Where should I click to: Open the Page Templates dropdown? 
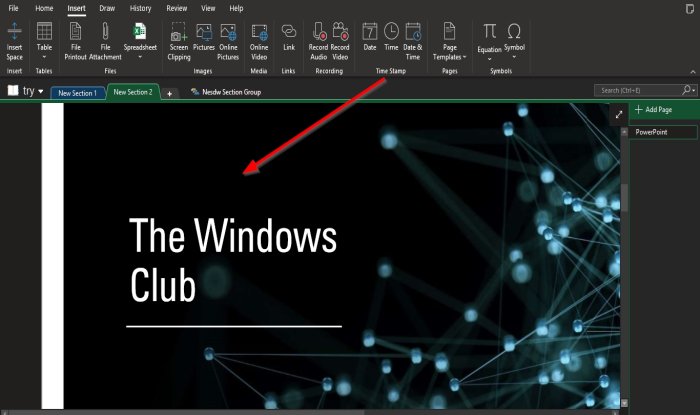pyautogui.click(x=450, y=41)
